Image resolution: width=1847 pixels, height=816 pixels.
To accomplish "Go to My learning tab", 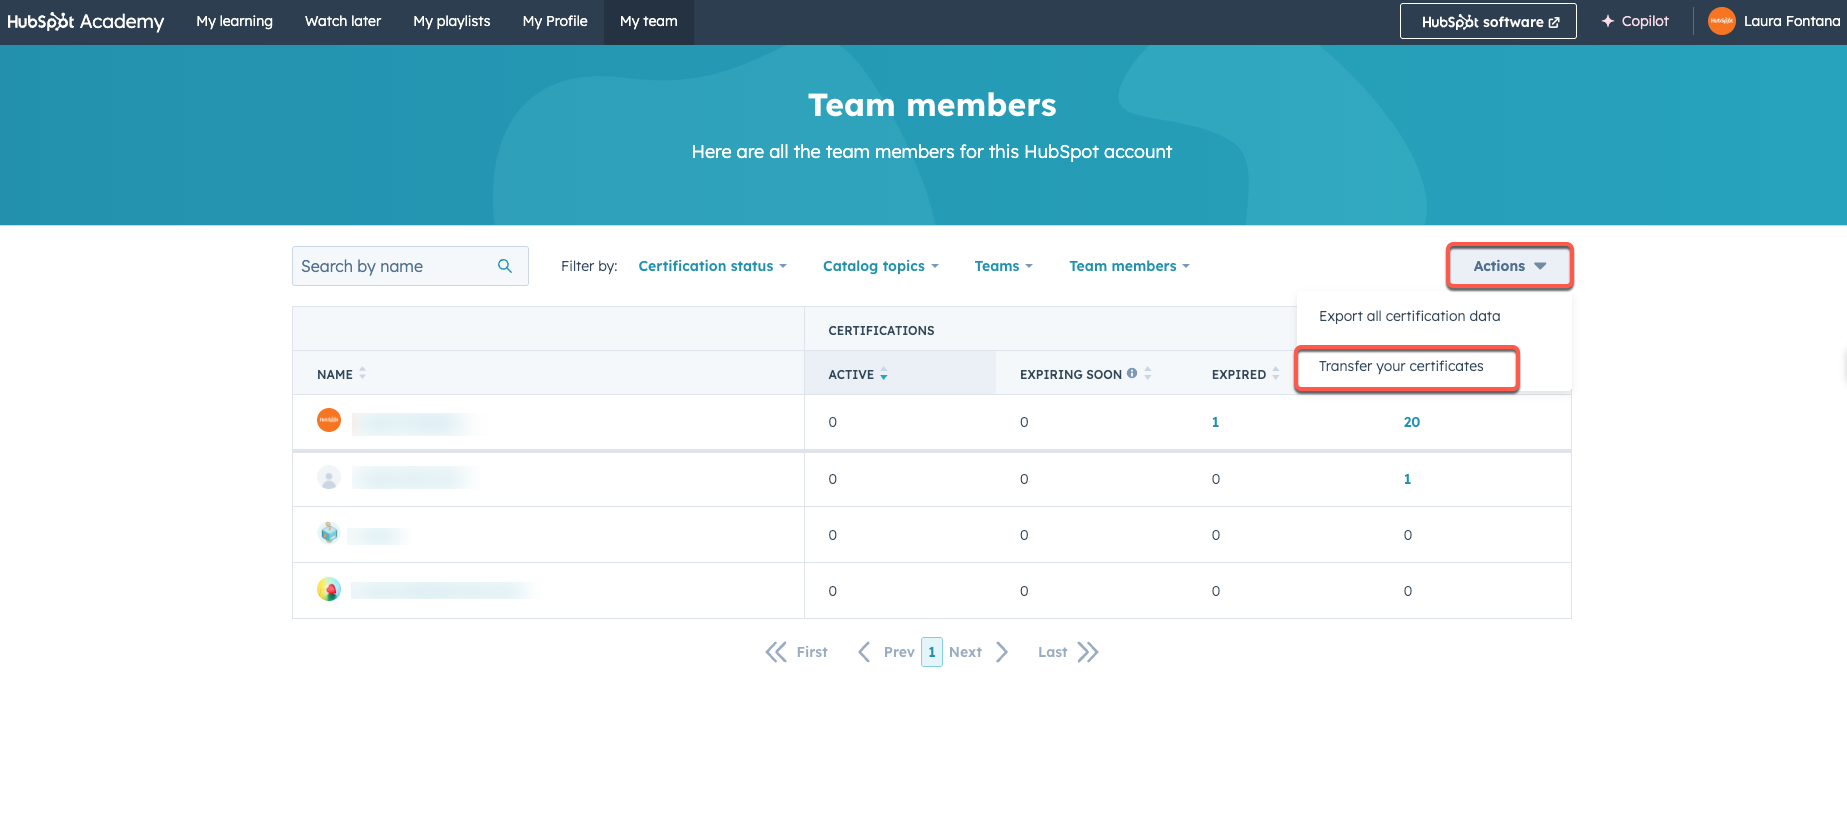I will click(234, 21).
